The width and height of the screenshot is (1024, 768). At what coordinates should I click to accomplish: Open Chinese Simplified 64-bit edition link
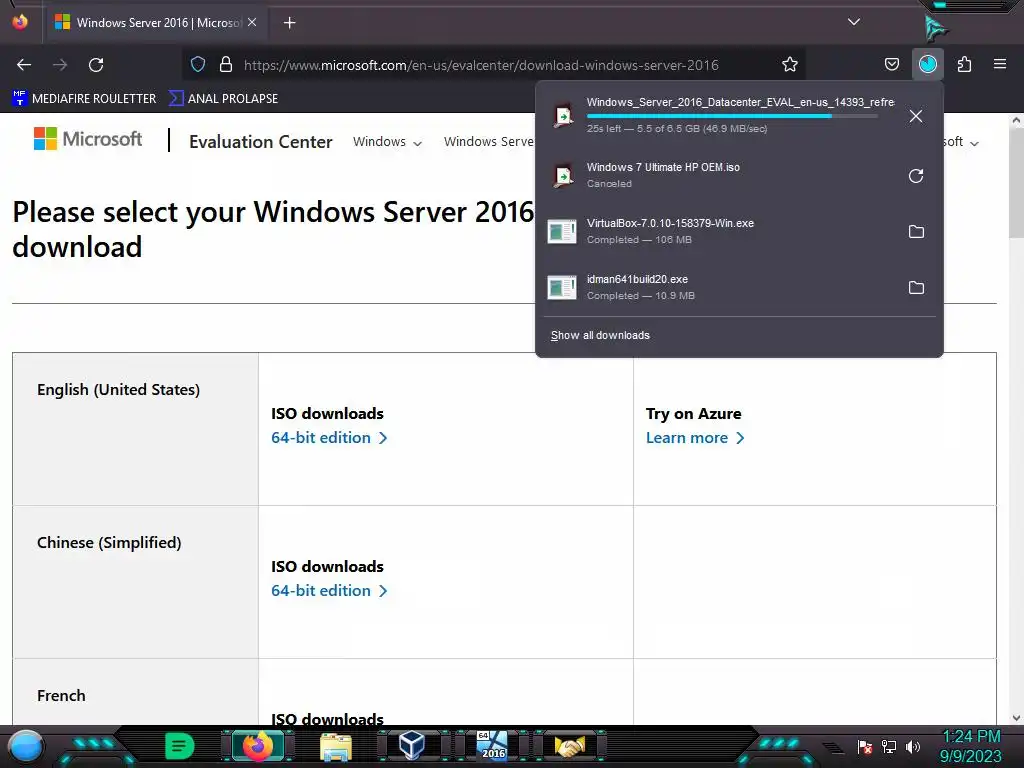(x=329, y=590)
